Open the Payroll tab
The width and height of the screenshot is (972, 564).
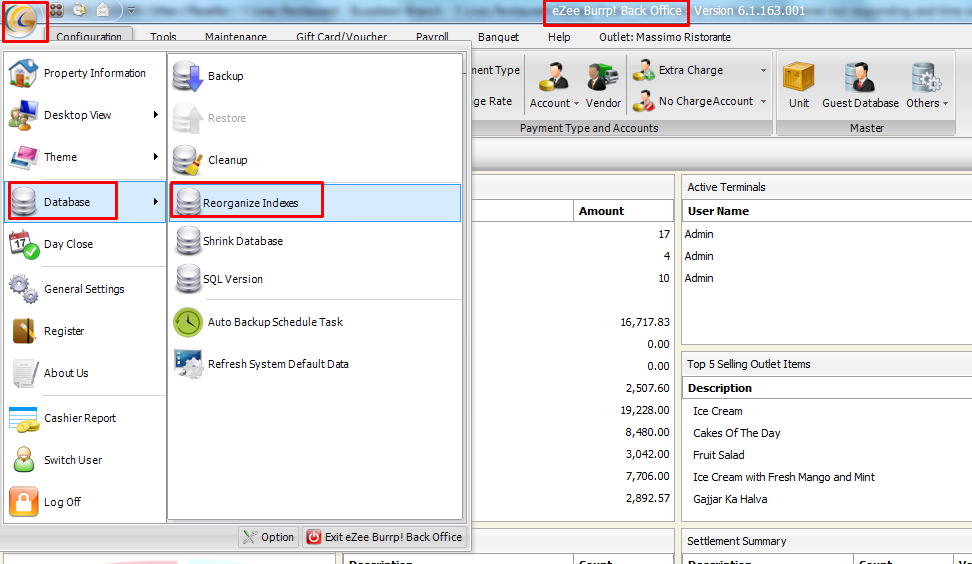[x=432, y=37]
